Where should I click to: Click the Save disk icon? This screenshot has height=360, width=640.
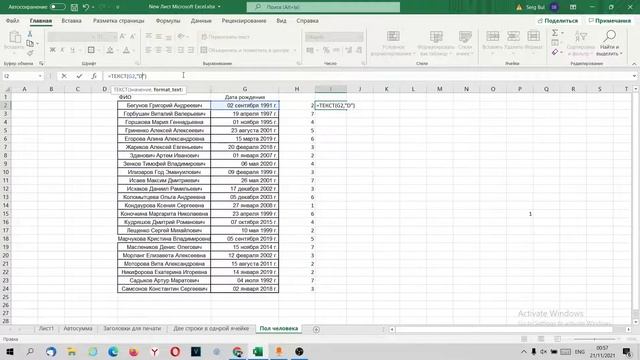[x=74, y=7]
